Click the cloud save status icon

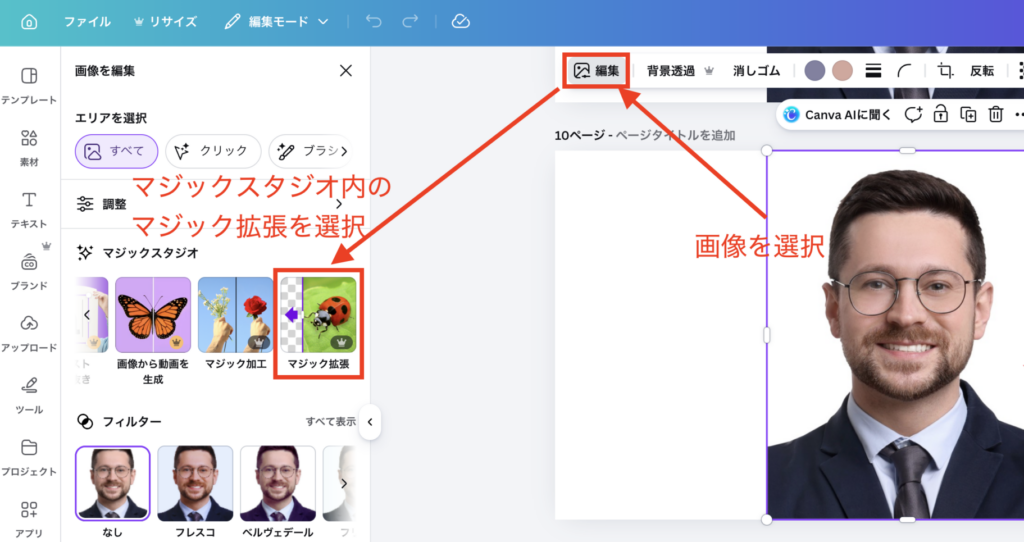click(460, 21)
